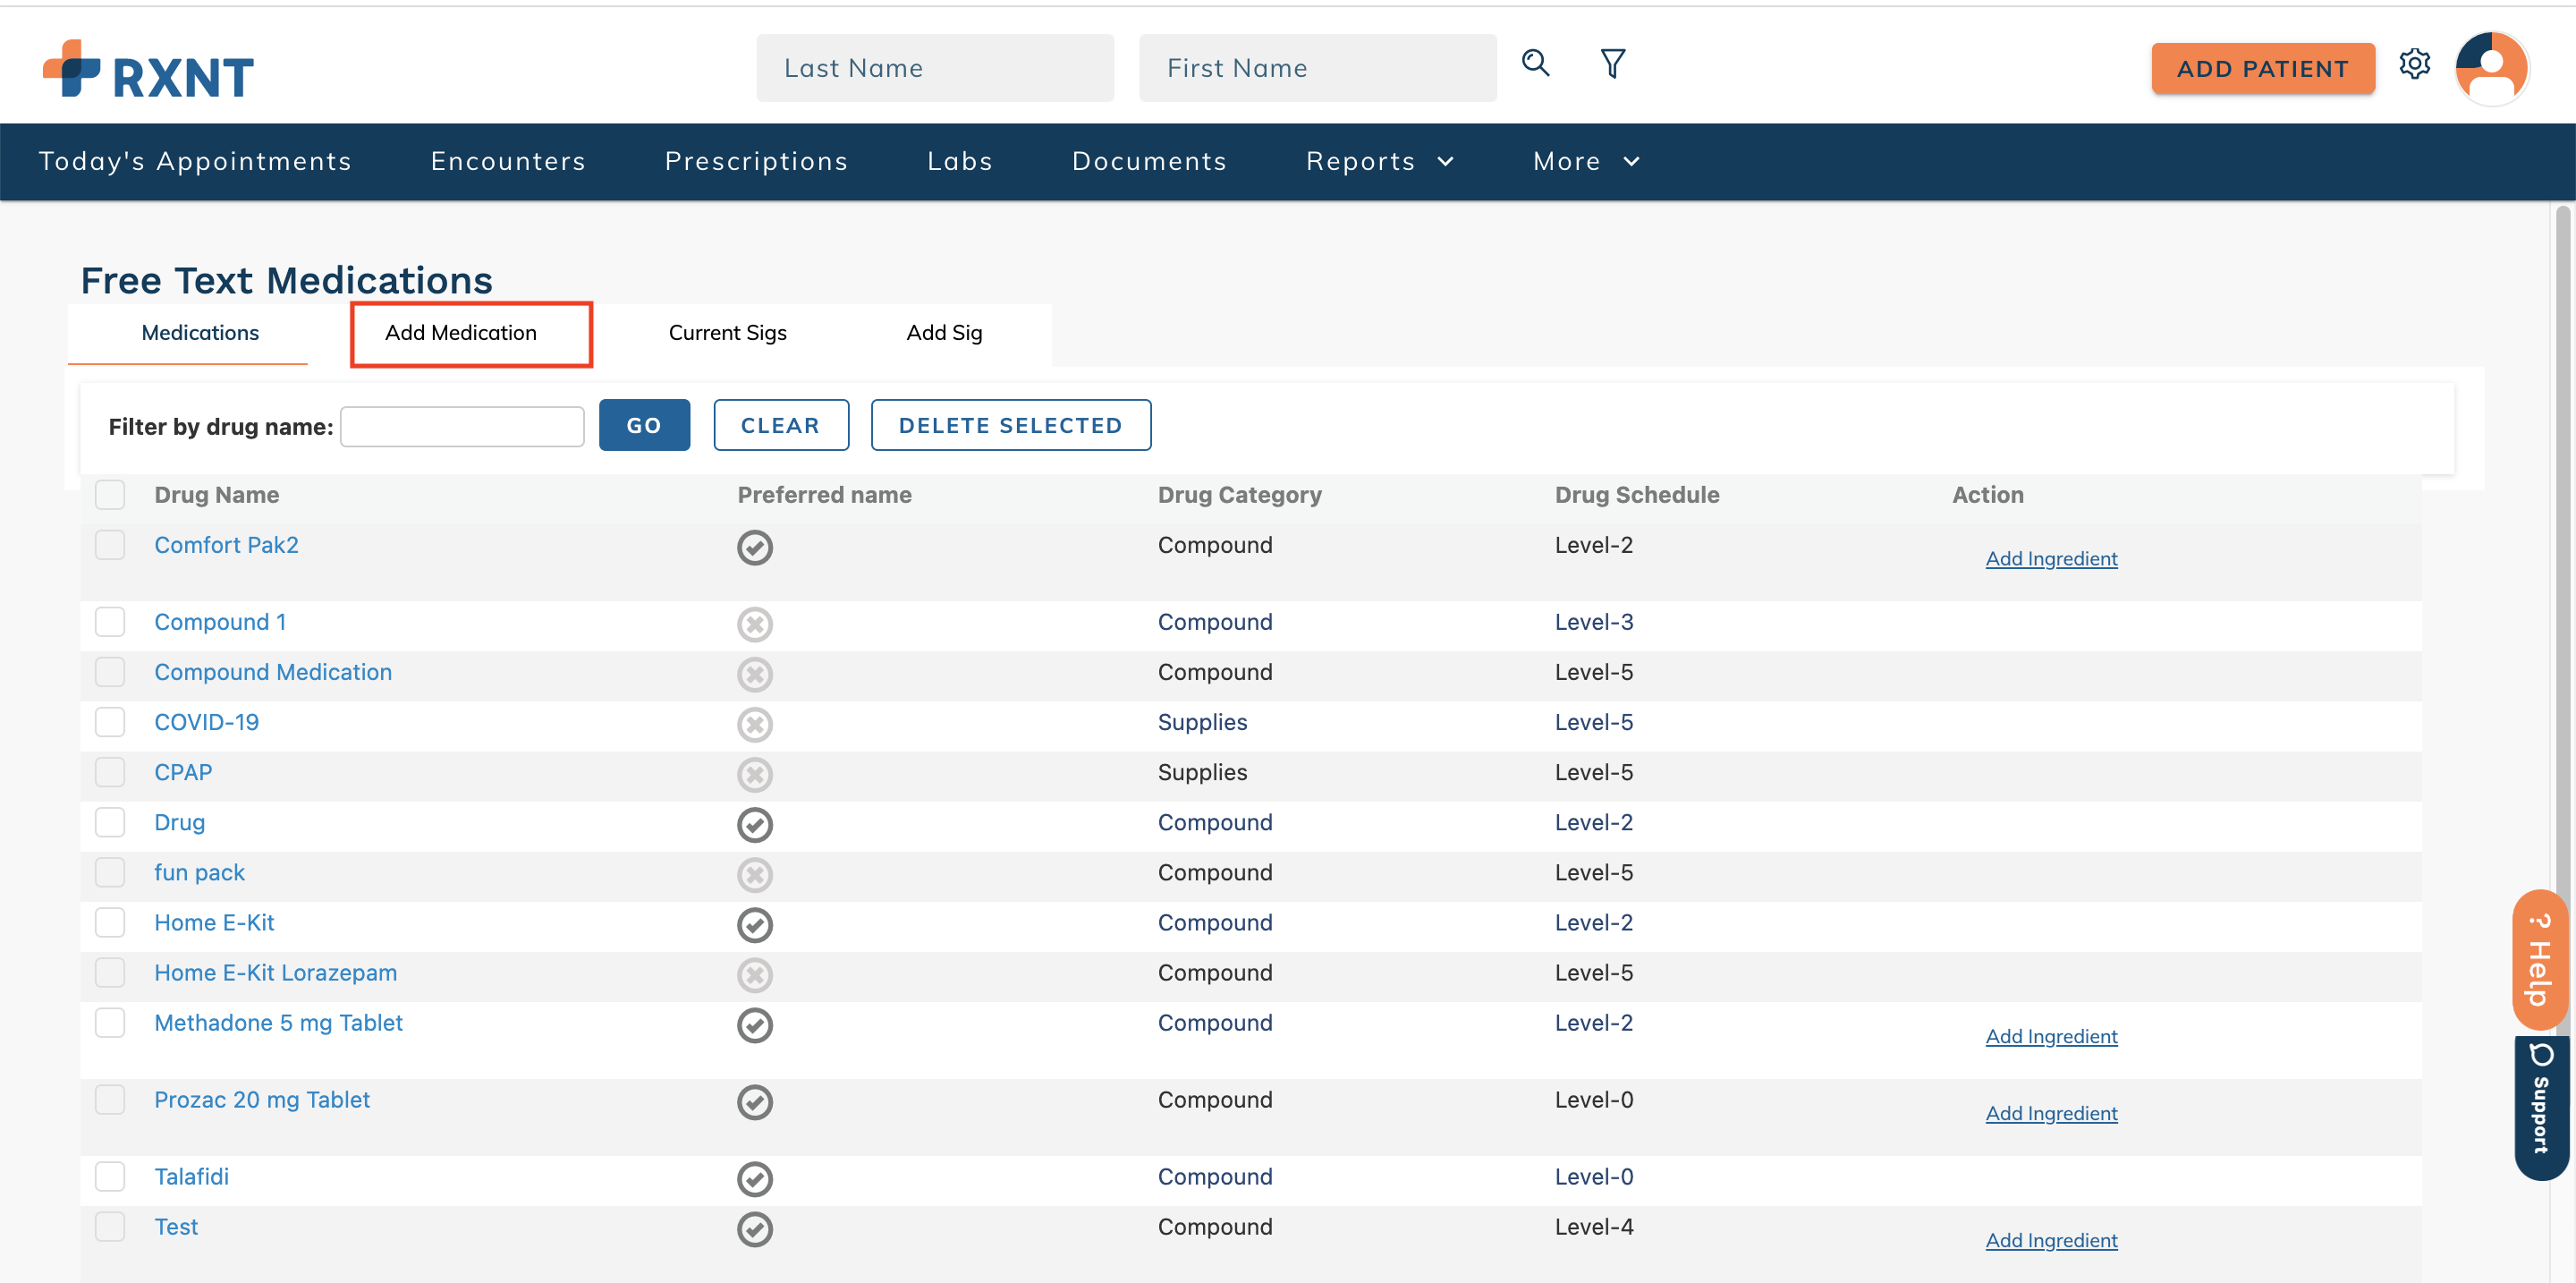Click preferred name X icon for fun pack
This screenshot has height=1283, width=2576.
pyautogui.click(x=755, y=874)
